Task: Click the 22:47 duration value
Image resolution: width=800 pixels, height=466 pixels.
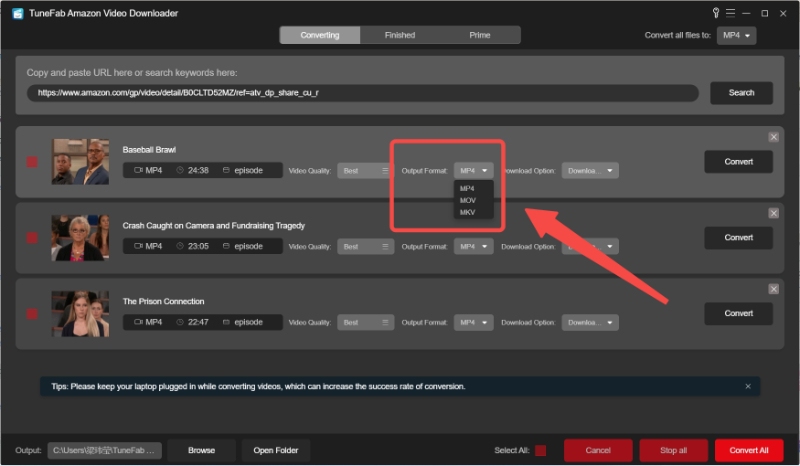Action: tap(198, 323)
